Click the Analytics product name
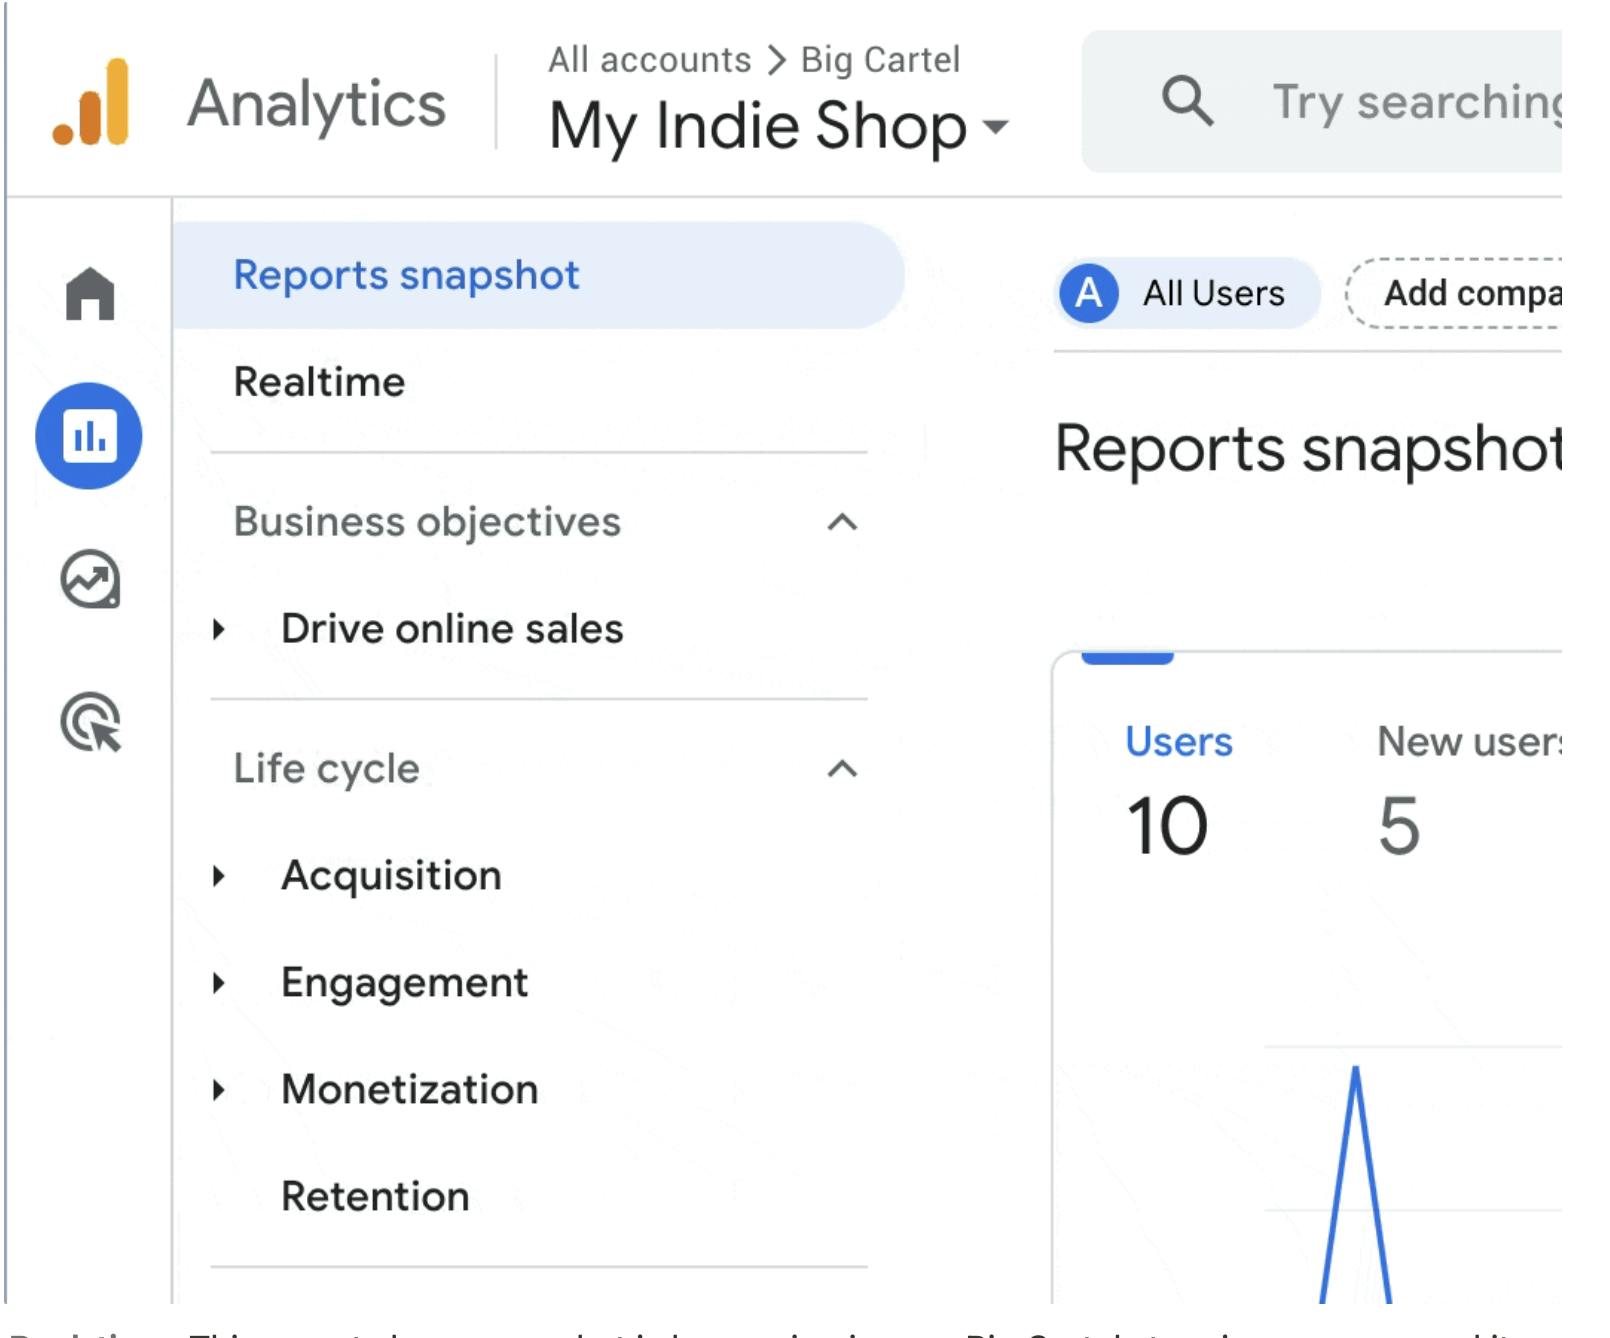Image resolution: width=1610 pixels, height=1338 pixels. pos(316,104)
